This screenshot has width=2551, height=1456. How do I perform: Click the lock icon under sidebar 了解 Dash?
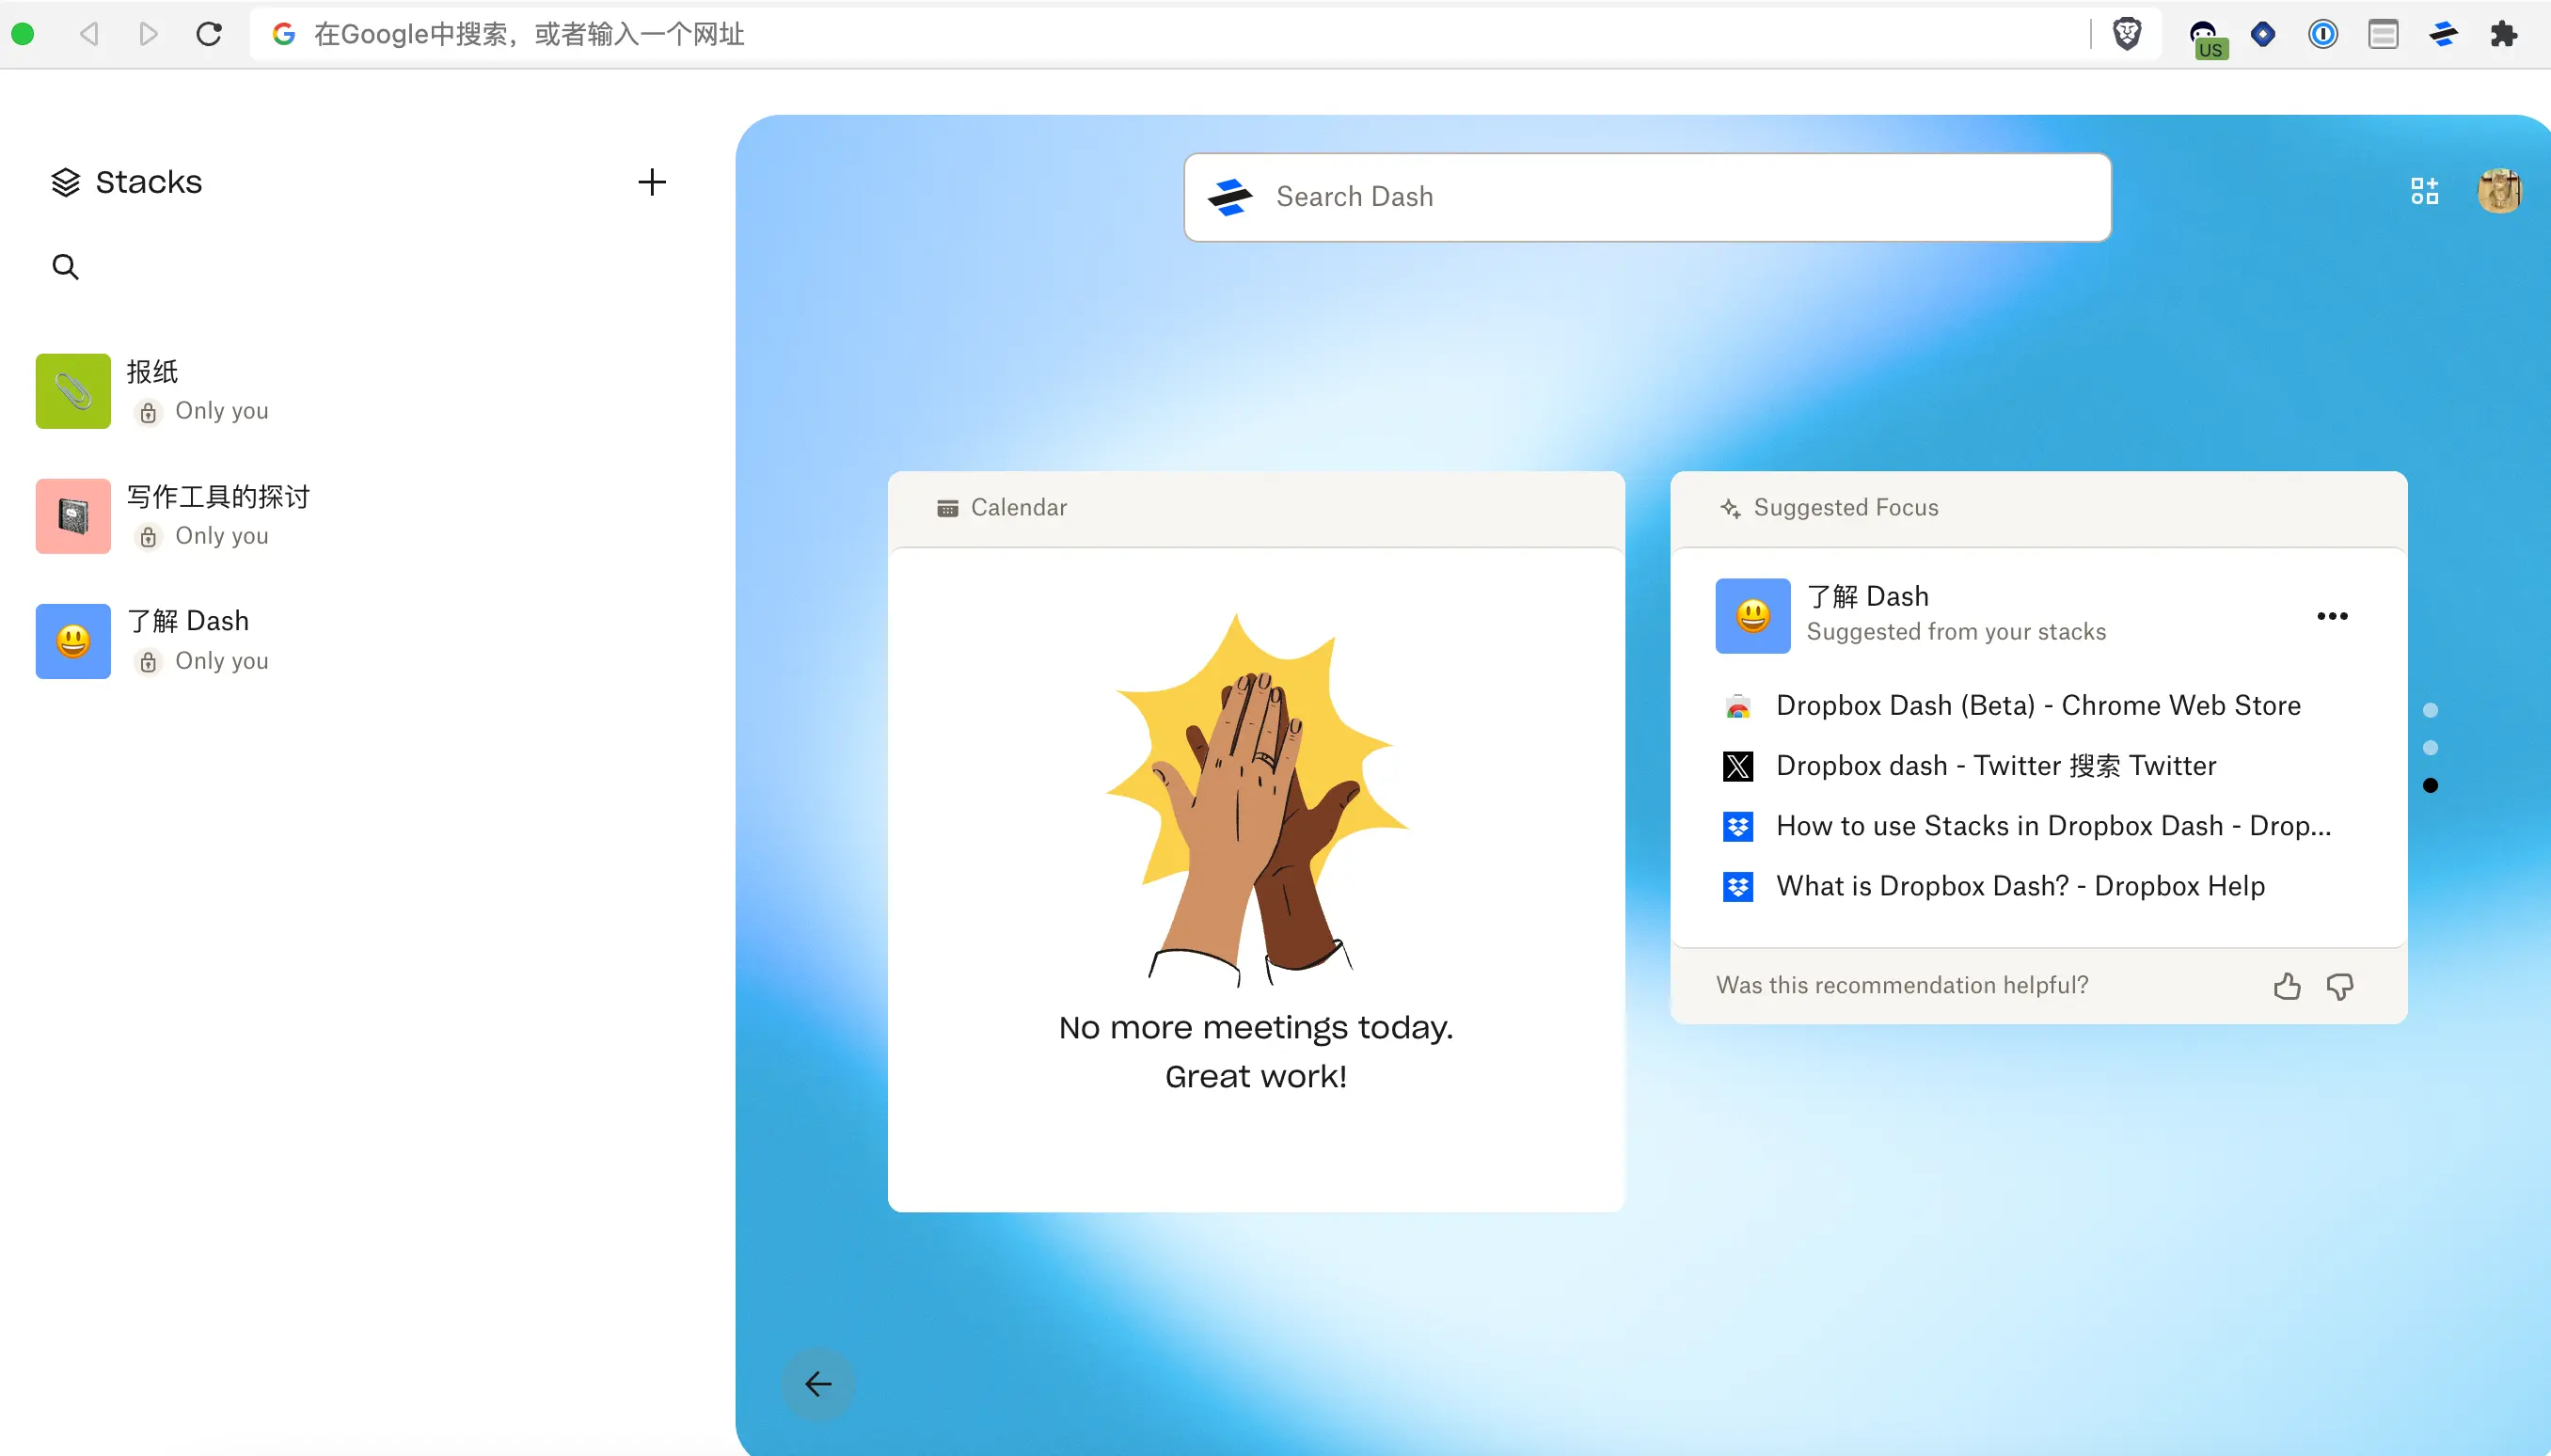[148, 663]
